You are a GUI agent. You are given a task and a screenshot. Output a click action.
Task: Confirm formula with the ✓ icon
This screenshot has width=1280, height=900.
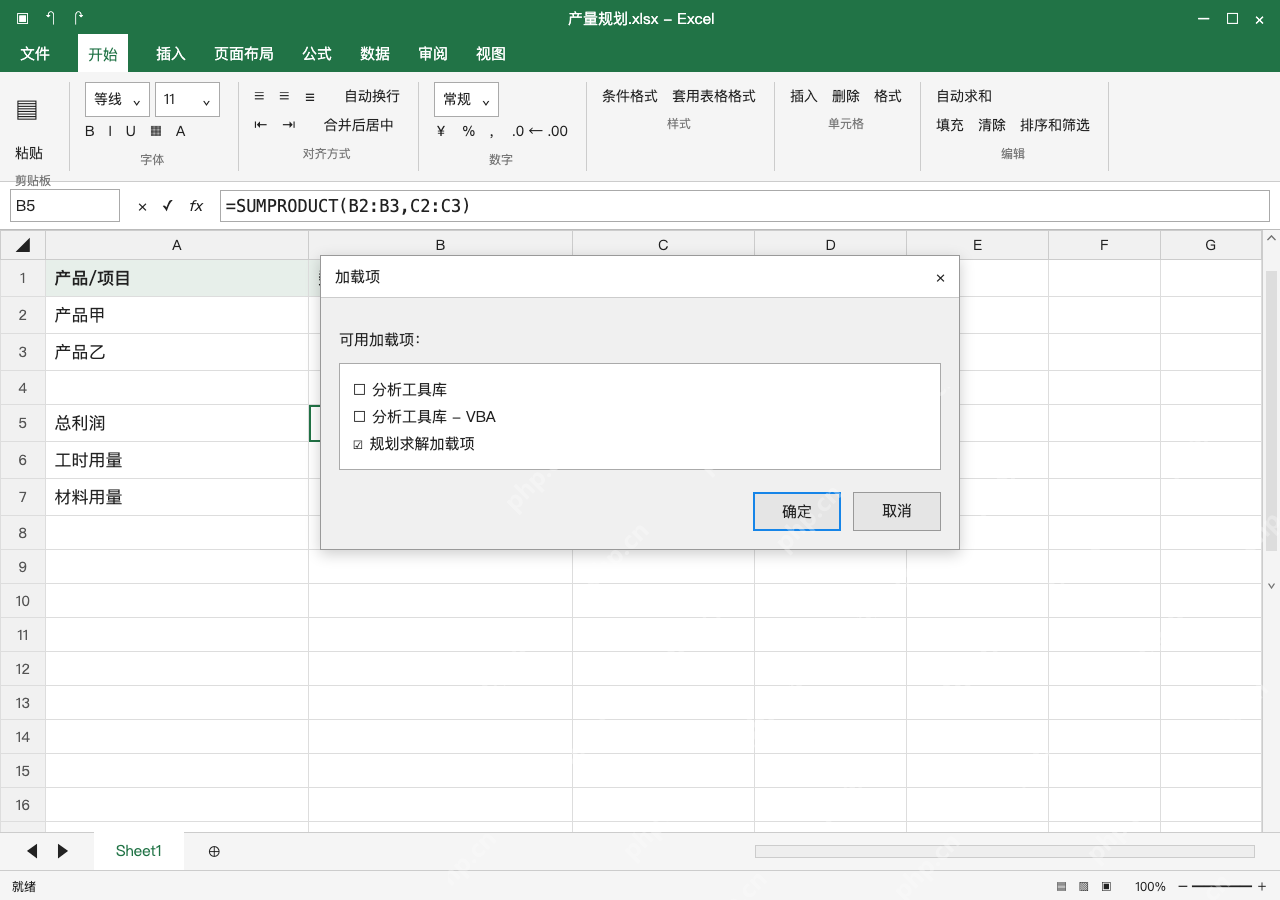point(167,206)
